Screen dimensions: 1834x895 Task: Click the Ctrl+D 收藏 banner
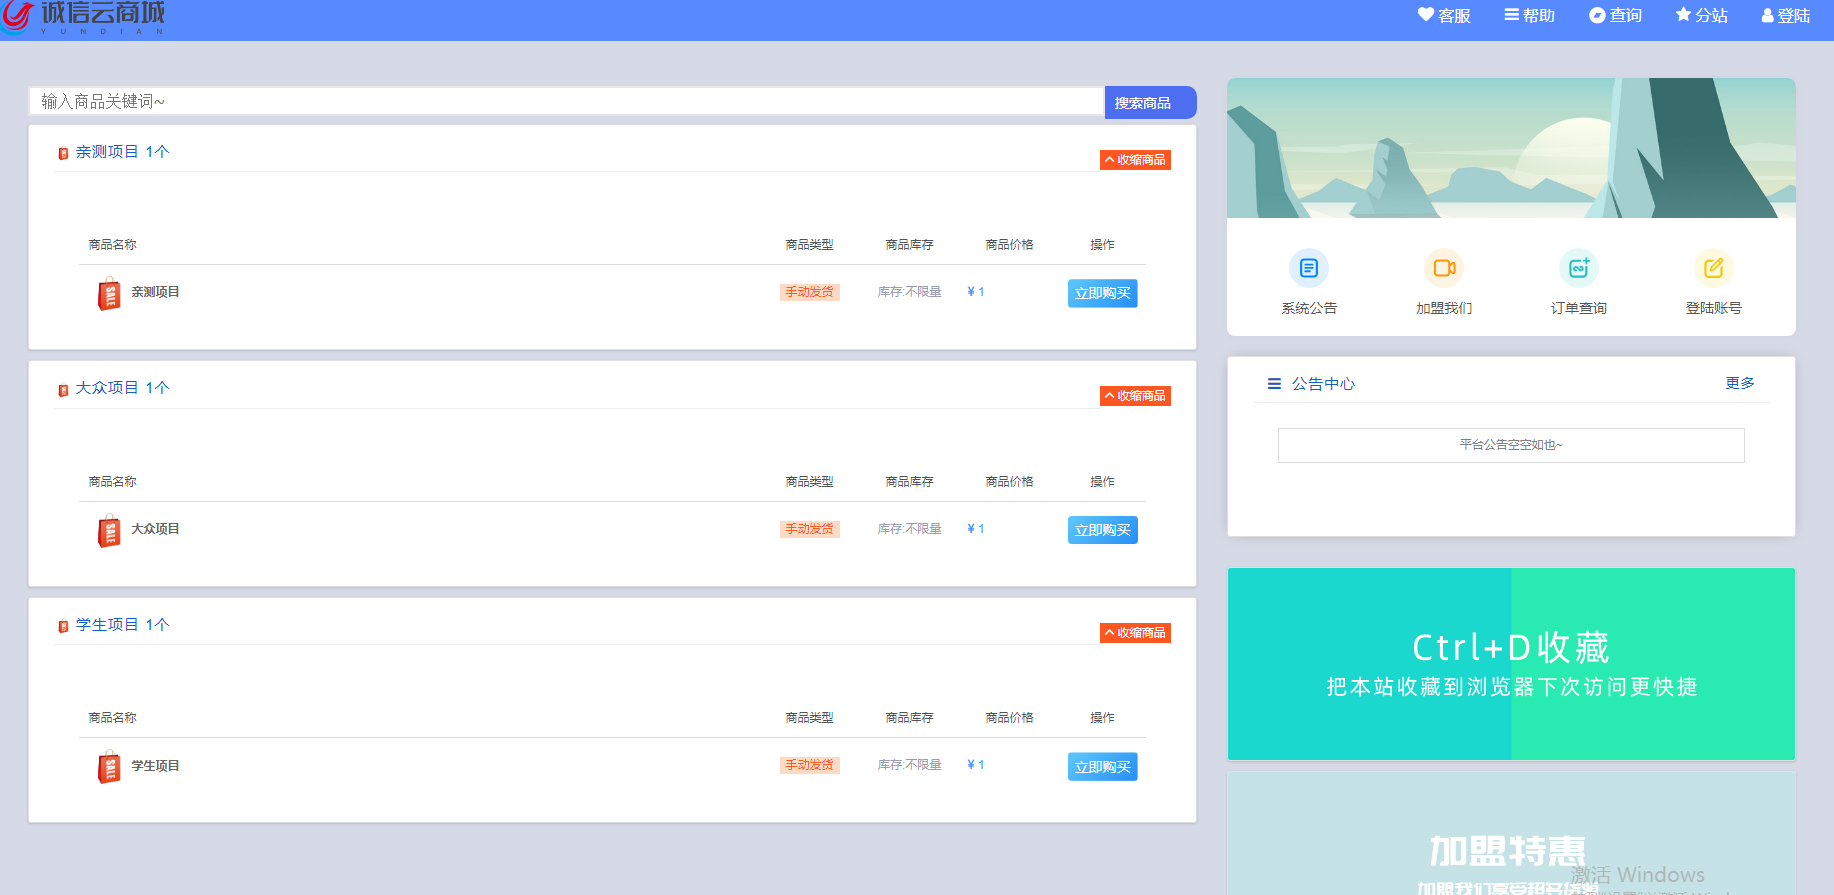tap(1510, 664)
